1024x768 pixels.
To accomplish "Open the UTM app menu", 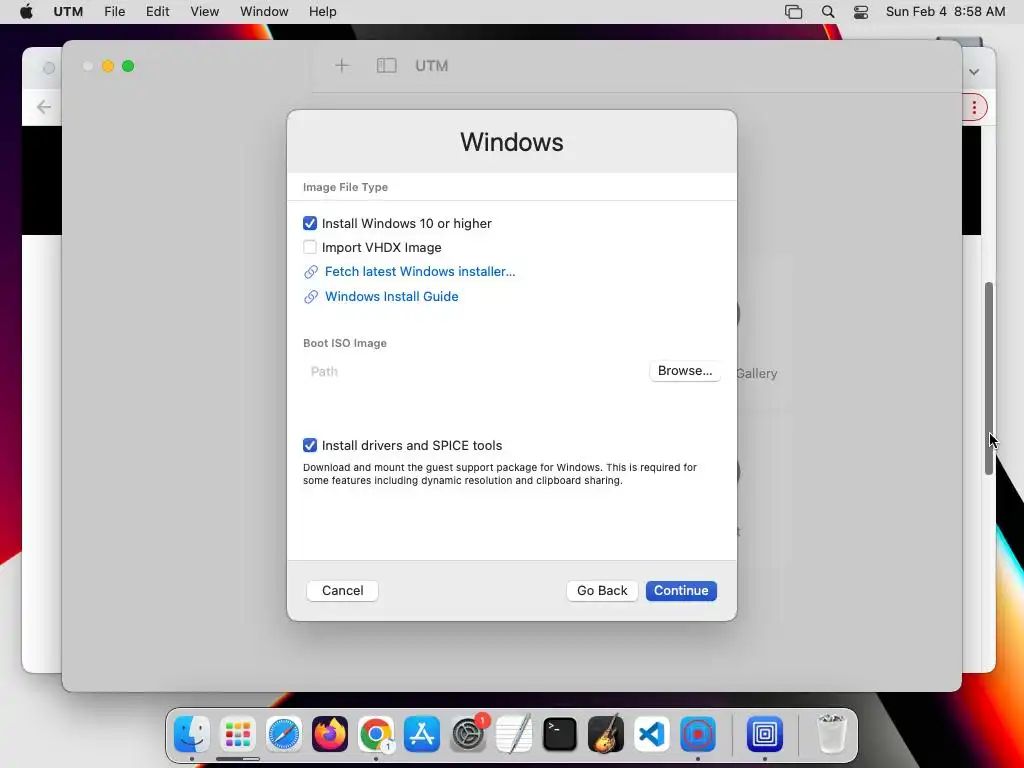I will click(x=68, y=12).
